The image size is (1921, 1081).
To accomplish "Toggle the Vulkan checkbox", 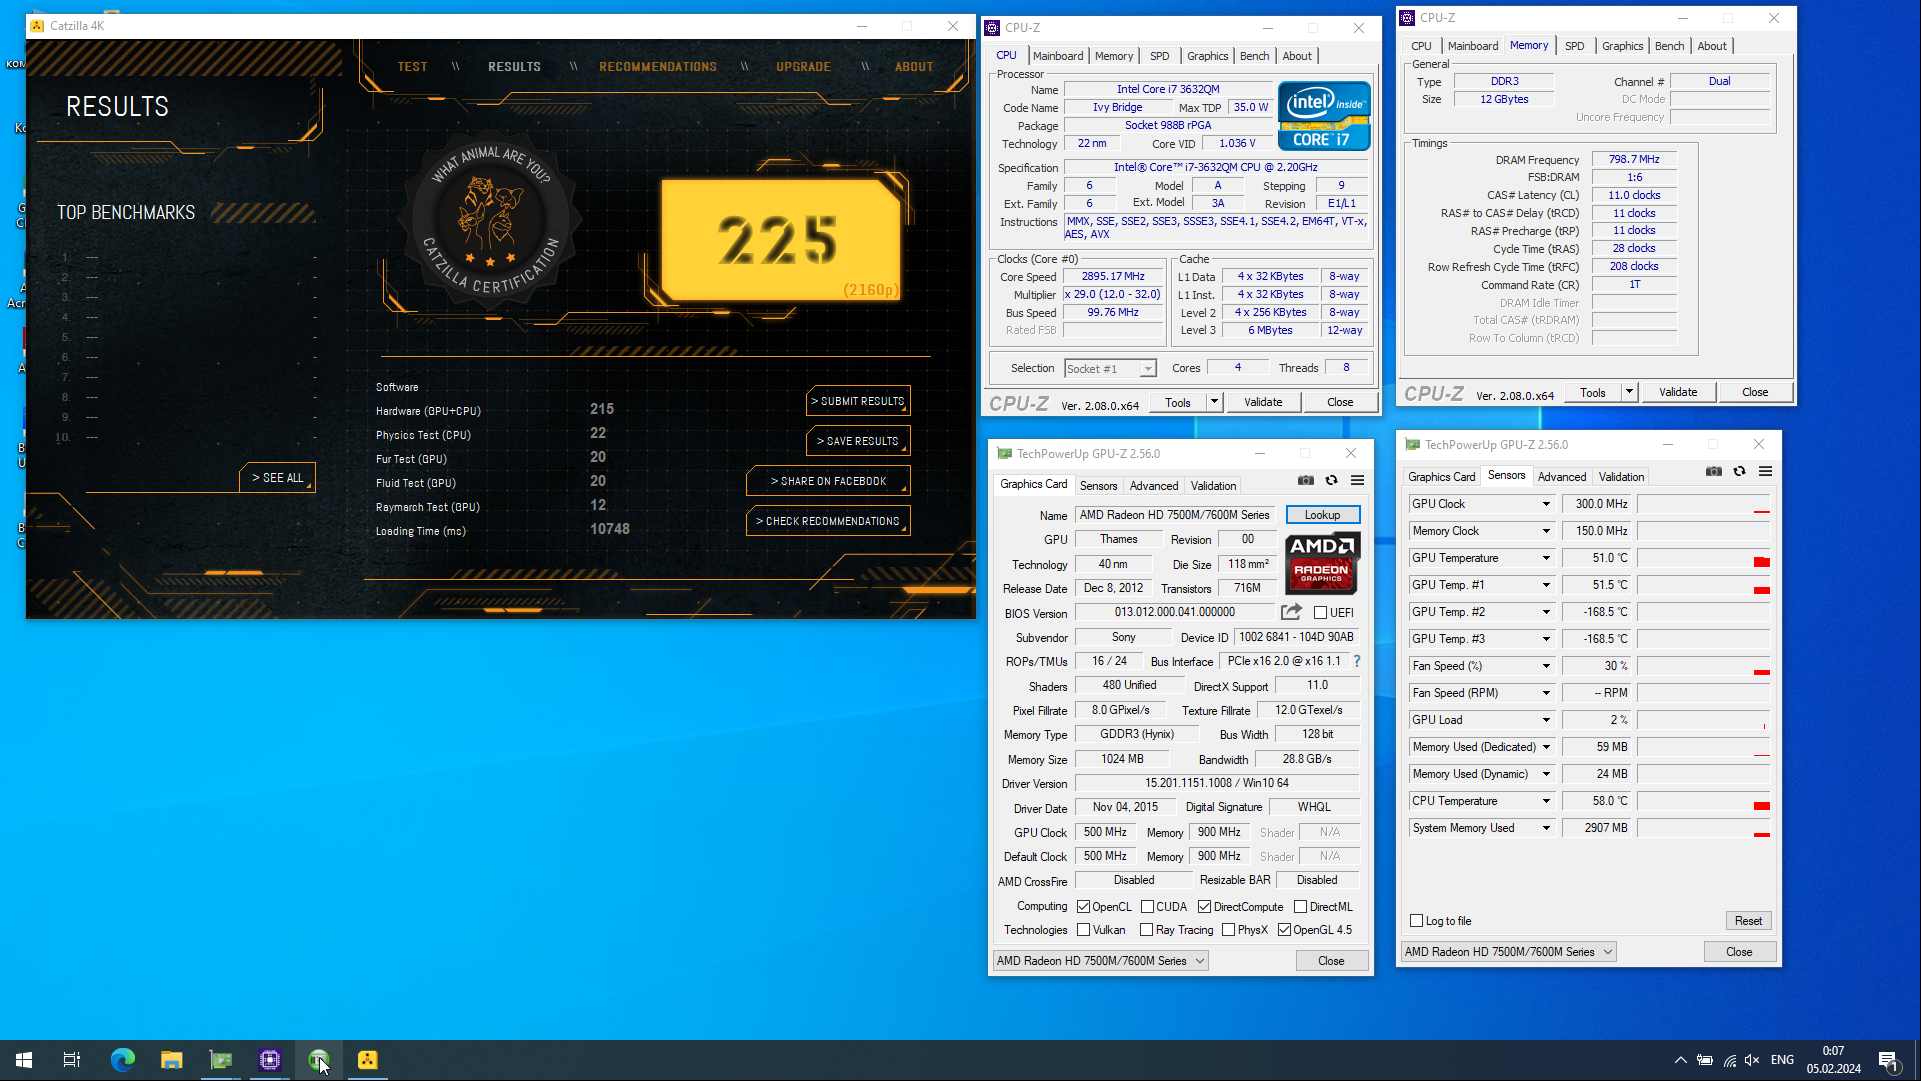I will pyautogui.click(x=1083, y=930).
